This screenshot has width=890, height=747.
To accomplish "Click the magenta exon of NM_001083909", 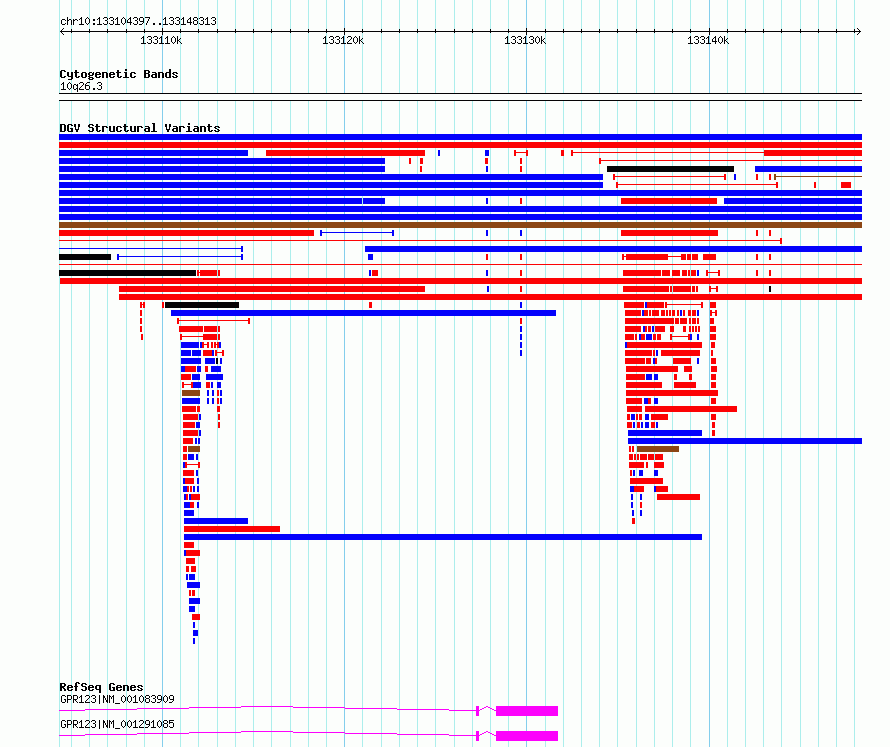I will click(x=527, y=711).
